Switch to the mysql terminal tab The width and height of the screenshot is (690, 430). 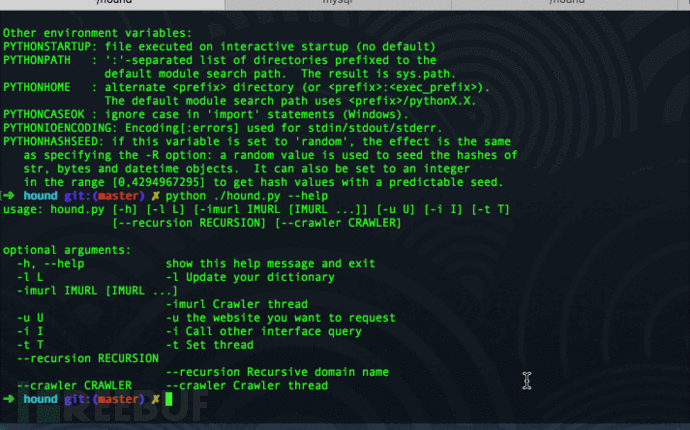[338, 4]
